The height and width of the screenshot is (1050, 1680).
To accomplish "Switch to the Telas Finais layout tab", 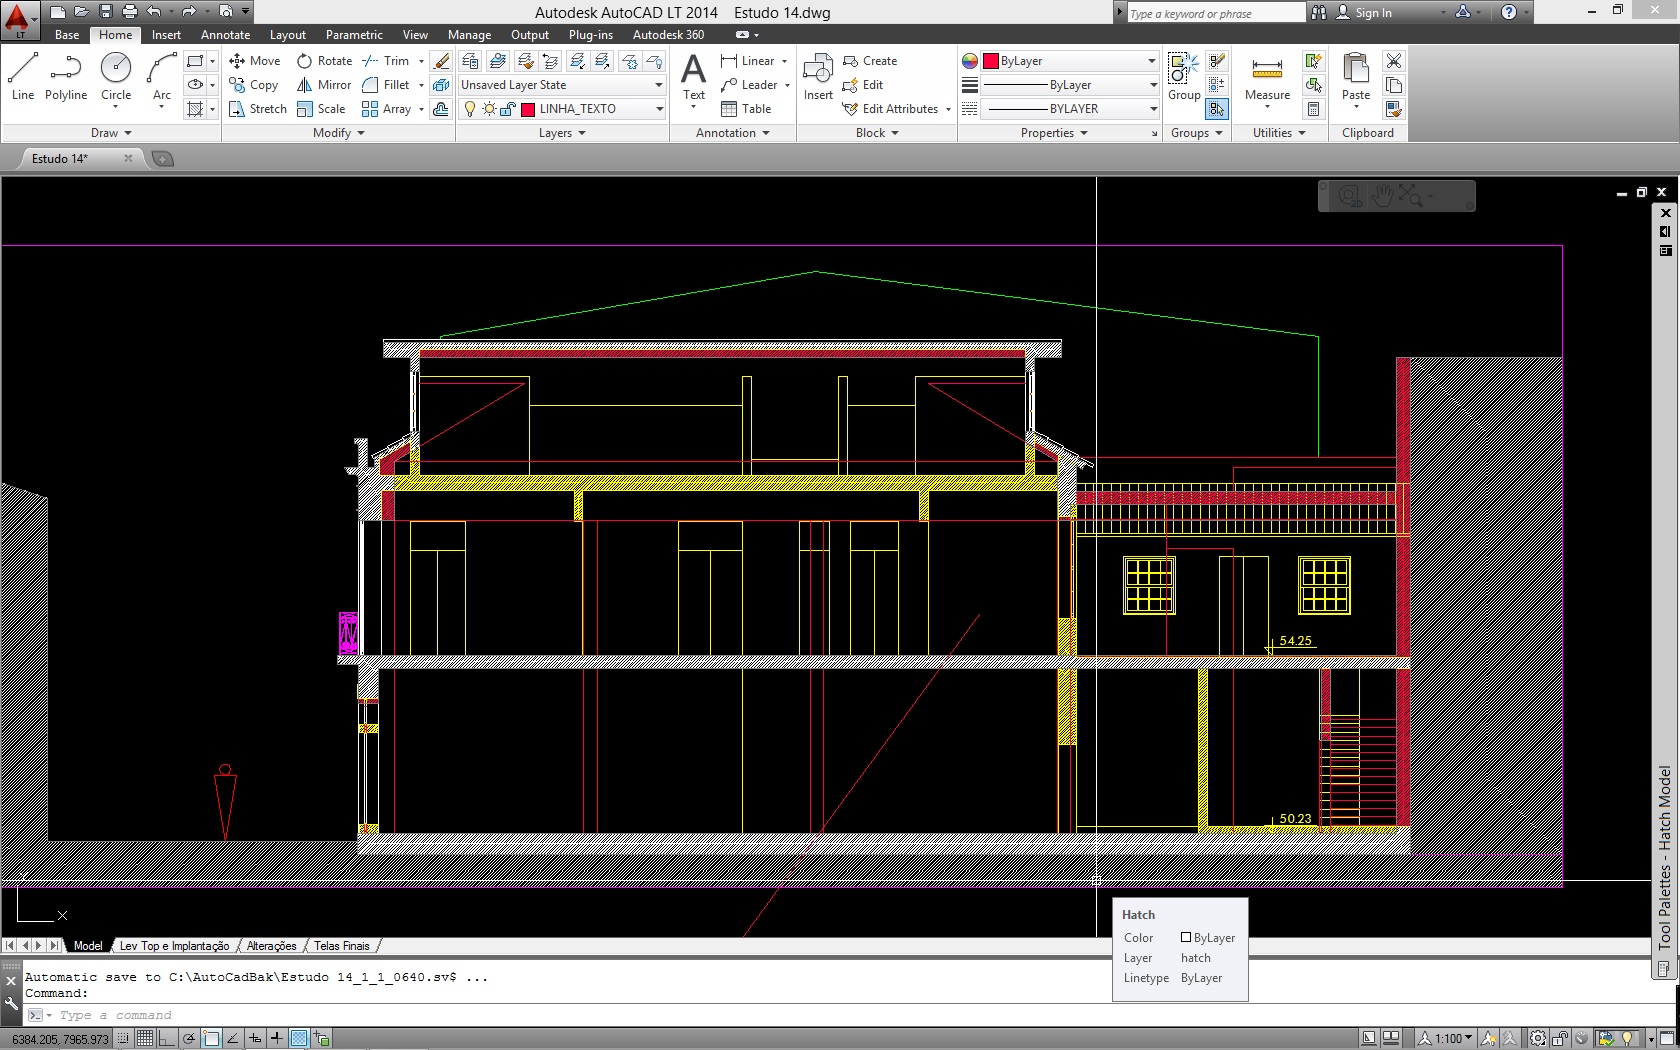I will tap(341, 946).
